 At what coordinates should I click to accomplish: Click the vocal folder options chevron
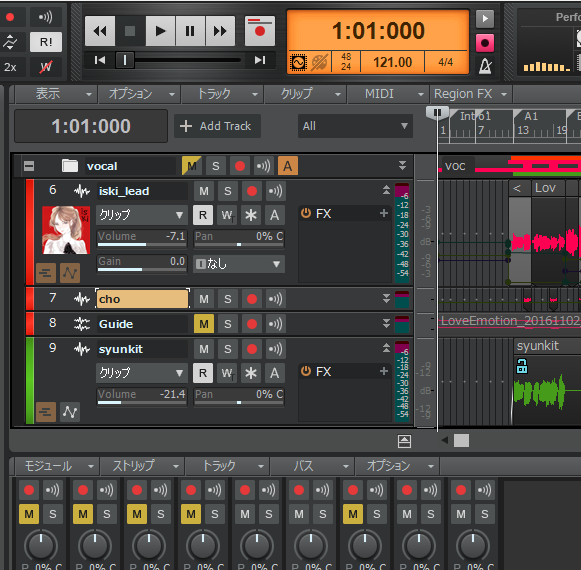point(402,166)
